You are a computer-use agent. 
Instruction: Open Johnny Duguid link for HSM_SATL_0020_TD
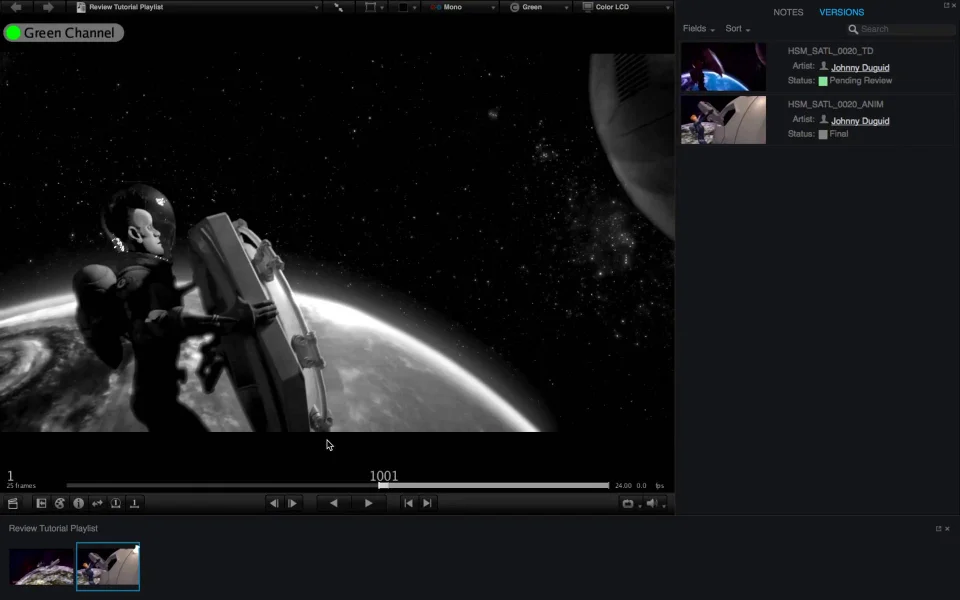point(860,67)
